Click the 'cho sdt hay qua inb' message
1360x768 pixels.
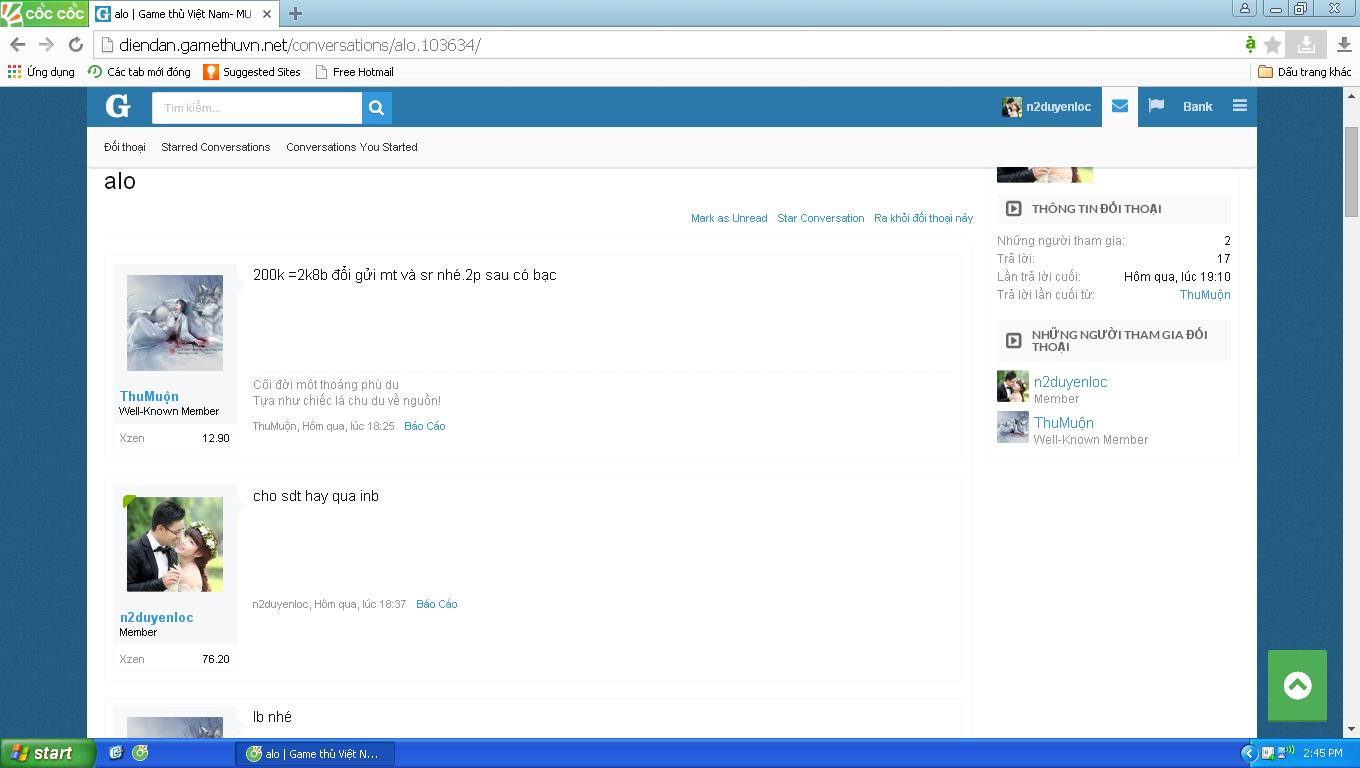pyautogui.click(x=316, y=496)
